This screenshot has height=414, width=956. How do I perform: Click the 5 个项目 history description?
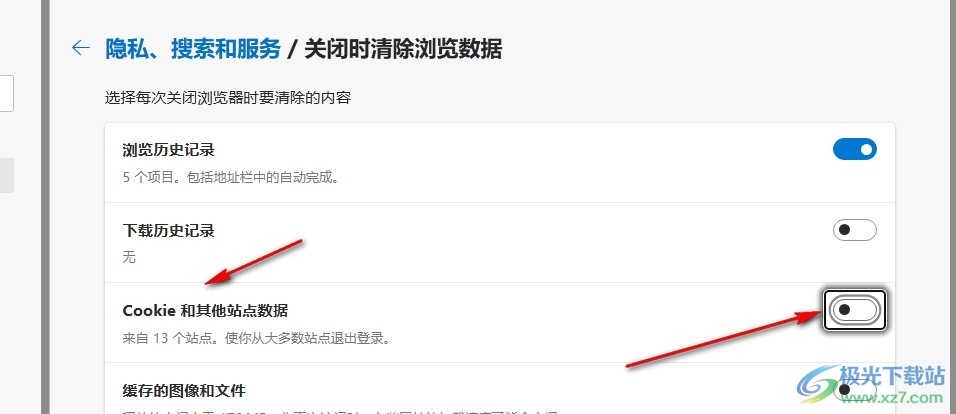pyautogui.click(x=230, y=178)
